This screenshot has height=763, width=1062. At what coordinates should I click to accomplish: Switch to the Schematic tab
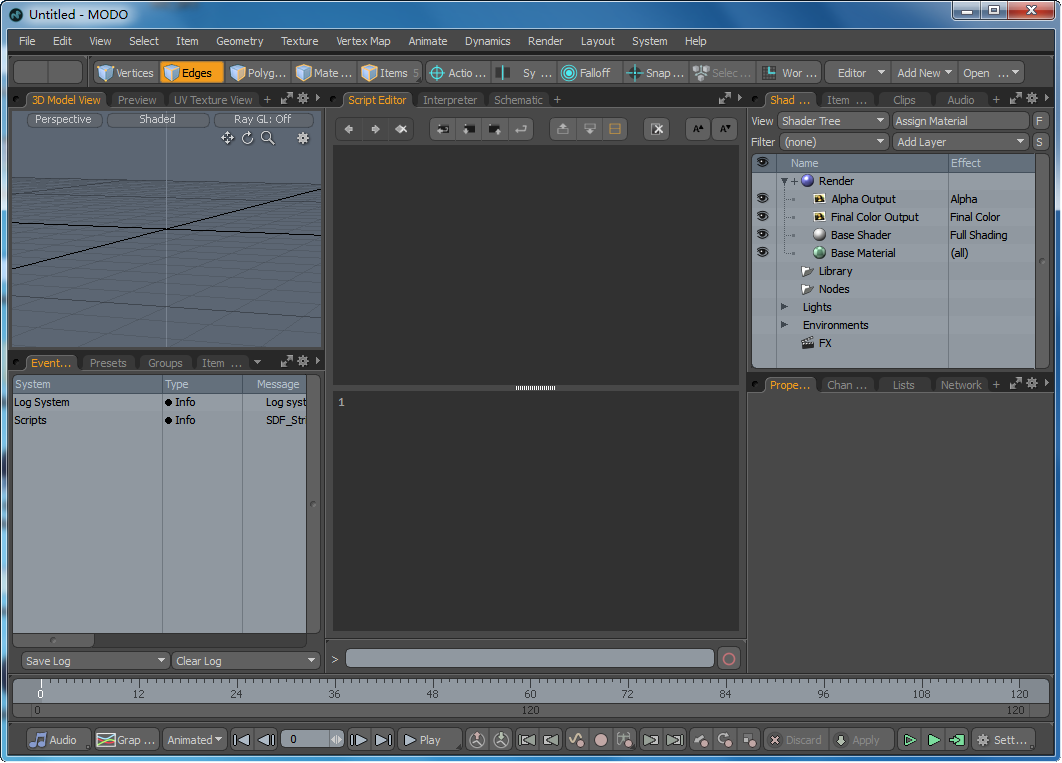pyautogui.click(x=518, y=100)
